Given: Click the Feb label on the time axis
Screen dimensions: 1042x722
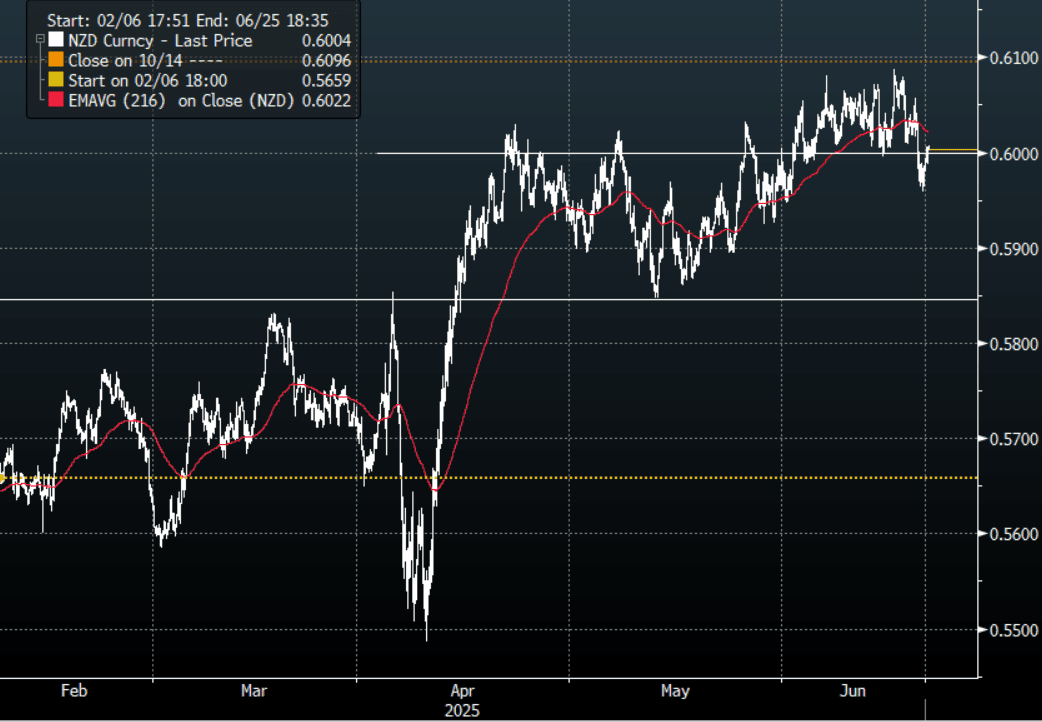Looking at the screenshot, I should coord(75,691).
